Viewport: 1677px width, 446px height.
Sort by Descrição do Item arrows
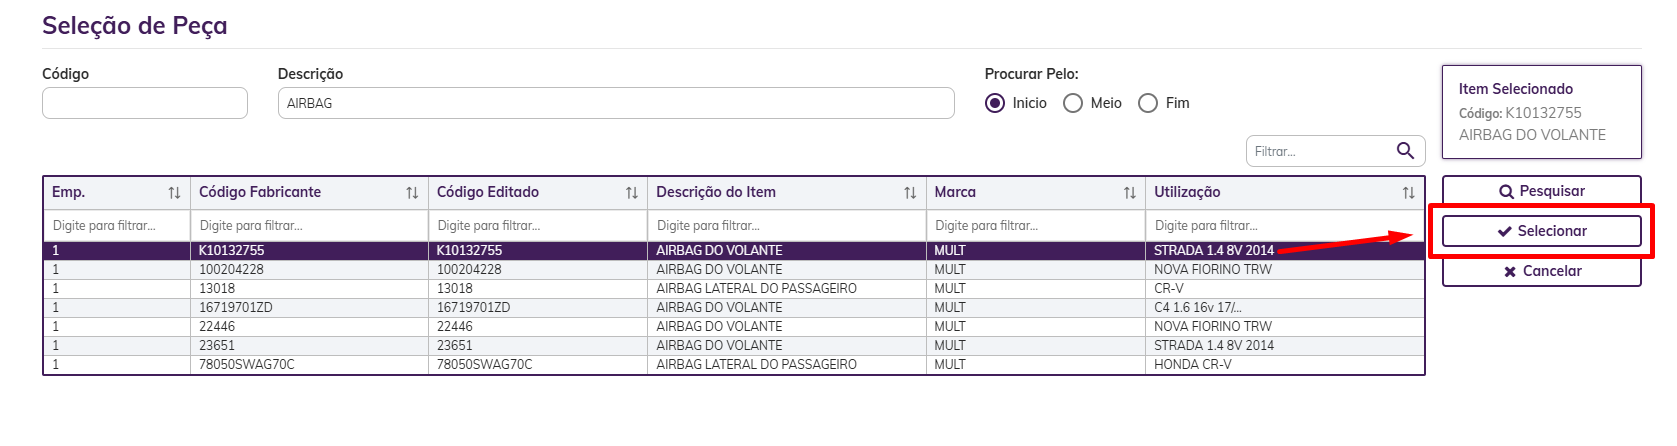pos(910,193)
